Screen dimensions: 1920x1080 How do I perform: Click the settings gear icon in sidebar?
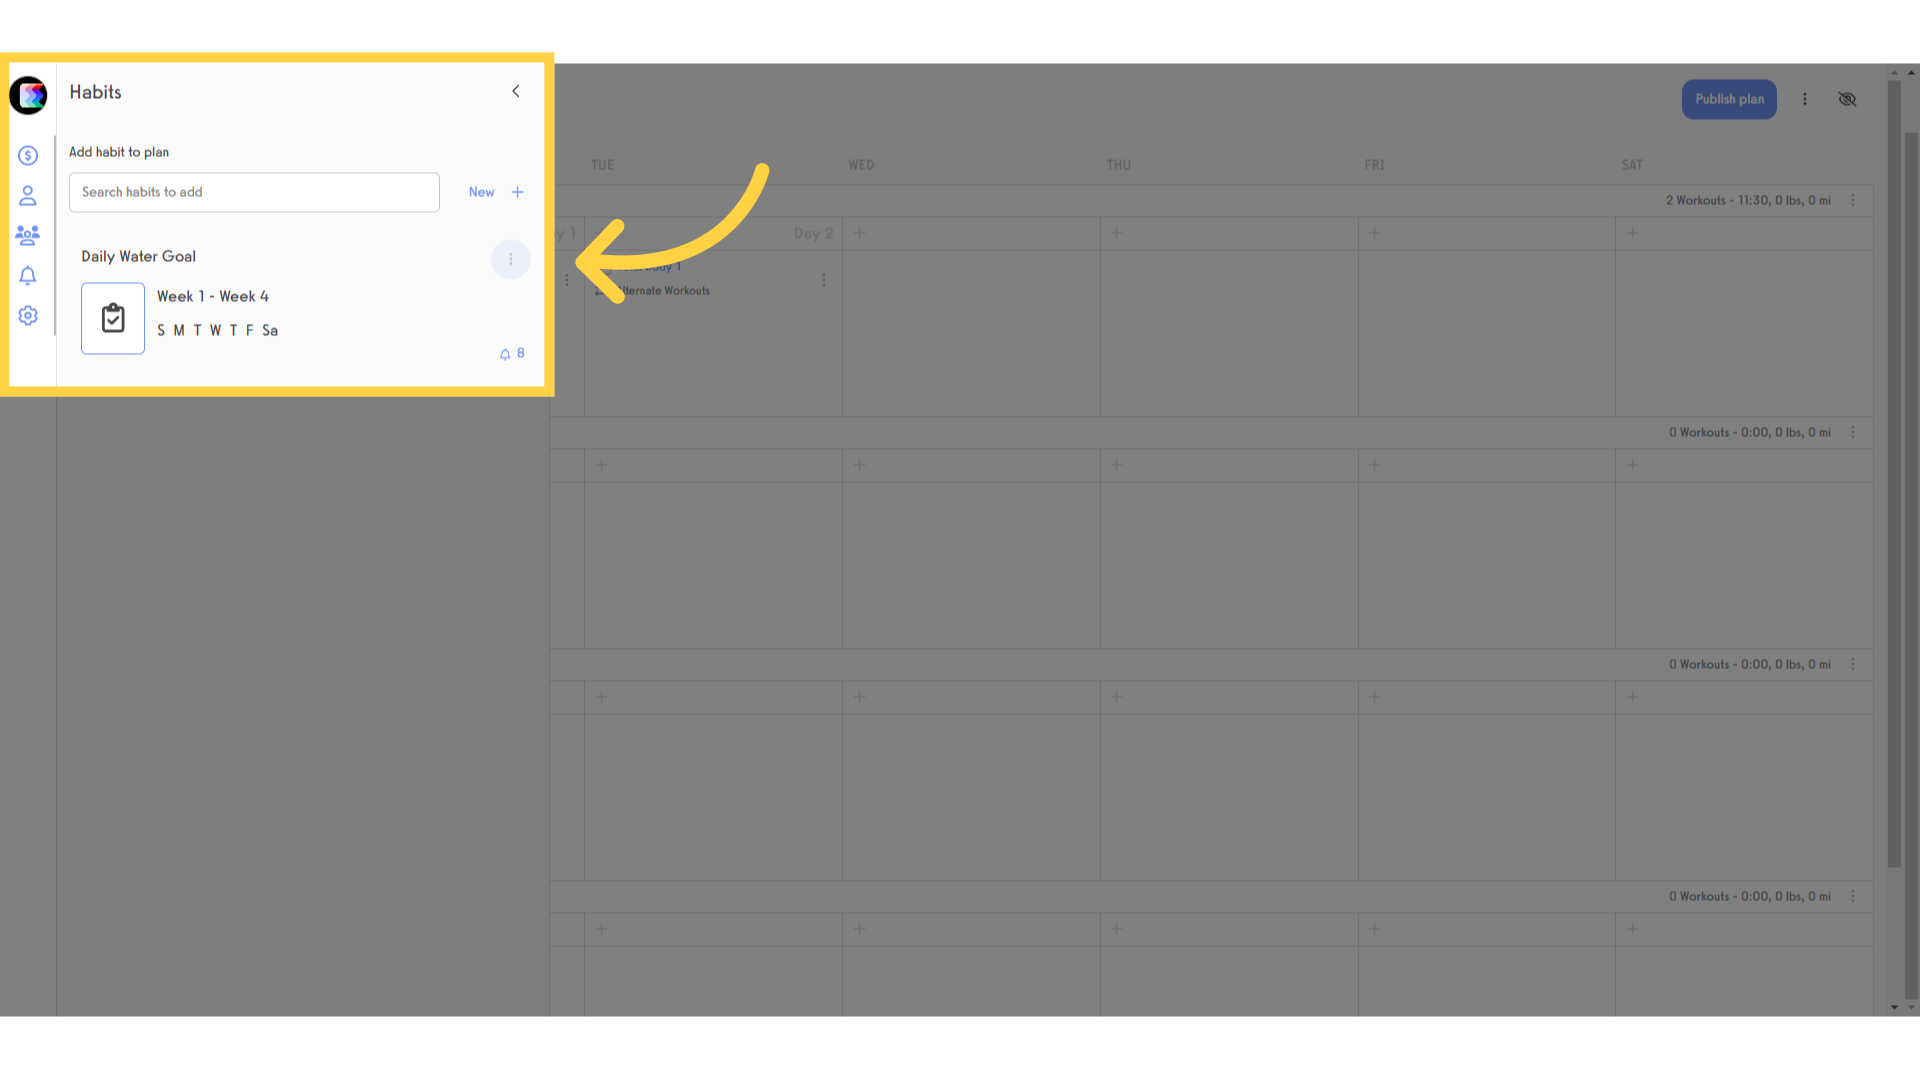28,315
